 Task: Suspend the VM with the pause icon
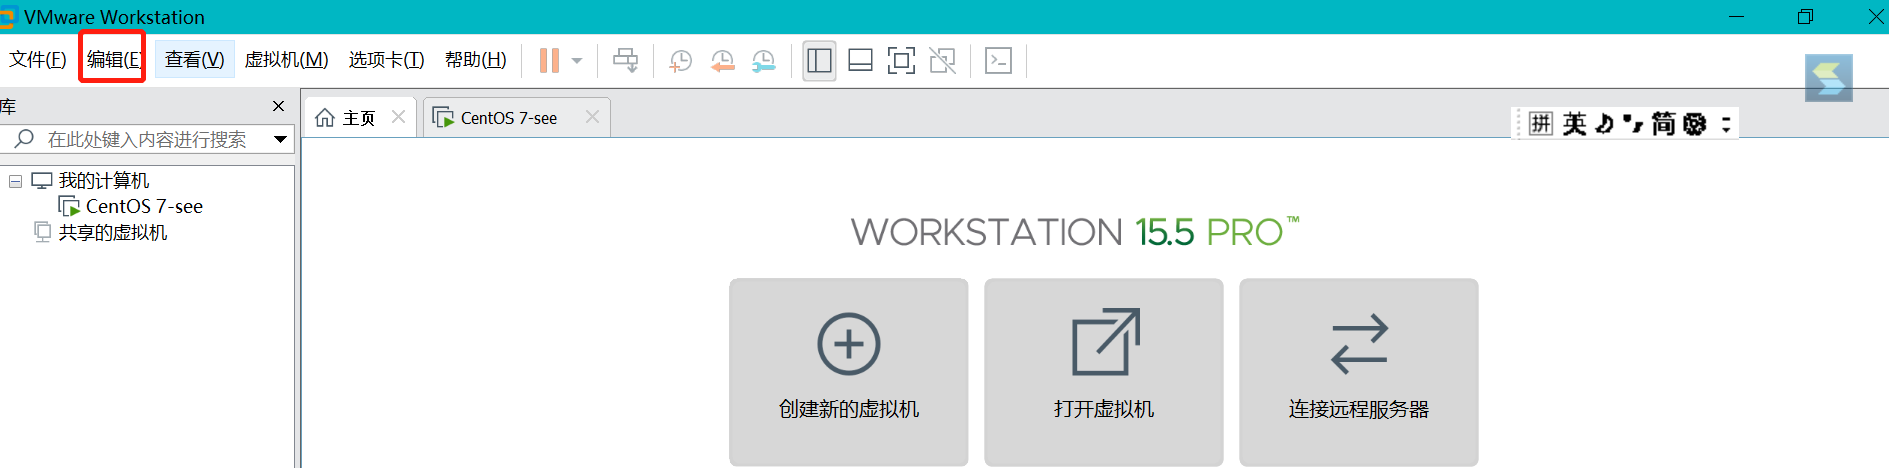coord(549,60)
